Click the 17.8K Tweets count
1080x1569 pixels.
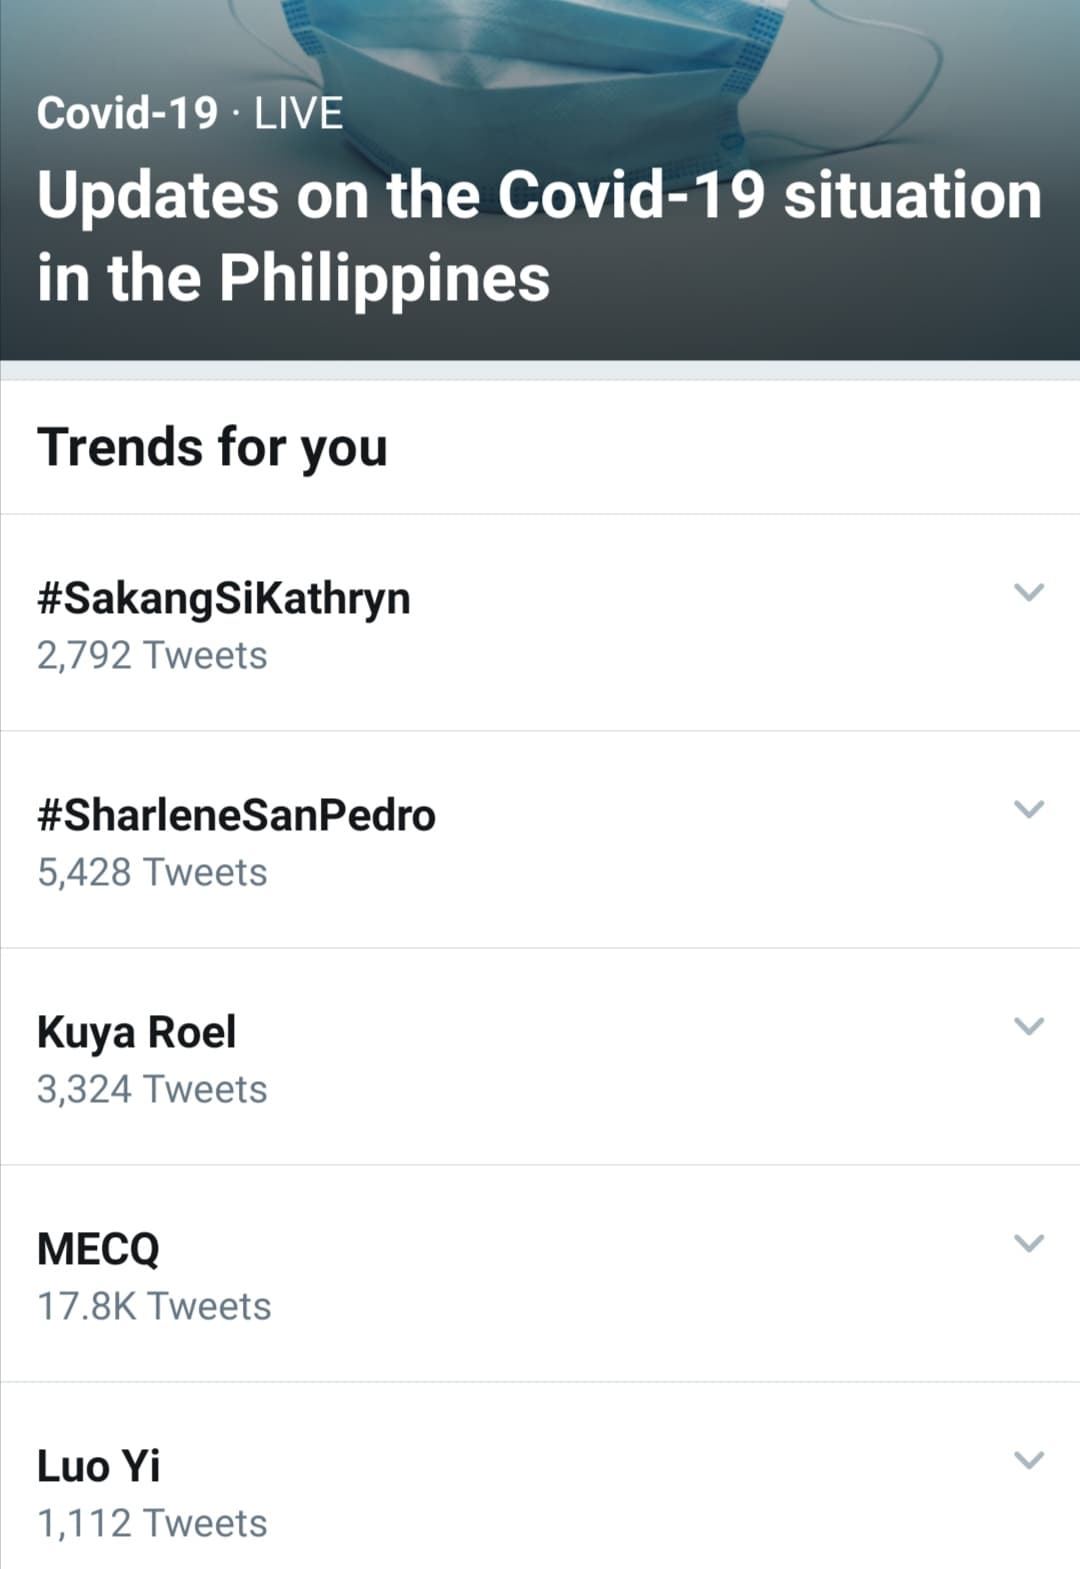point(154,1307)
